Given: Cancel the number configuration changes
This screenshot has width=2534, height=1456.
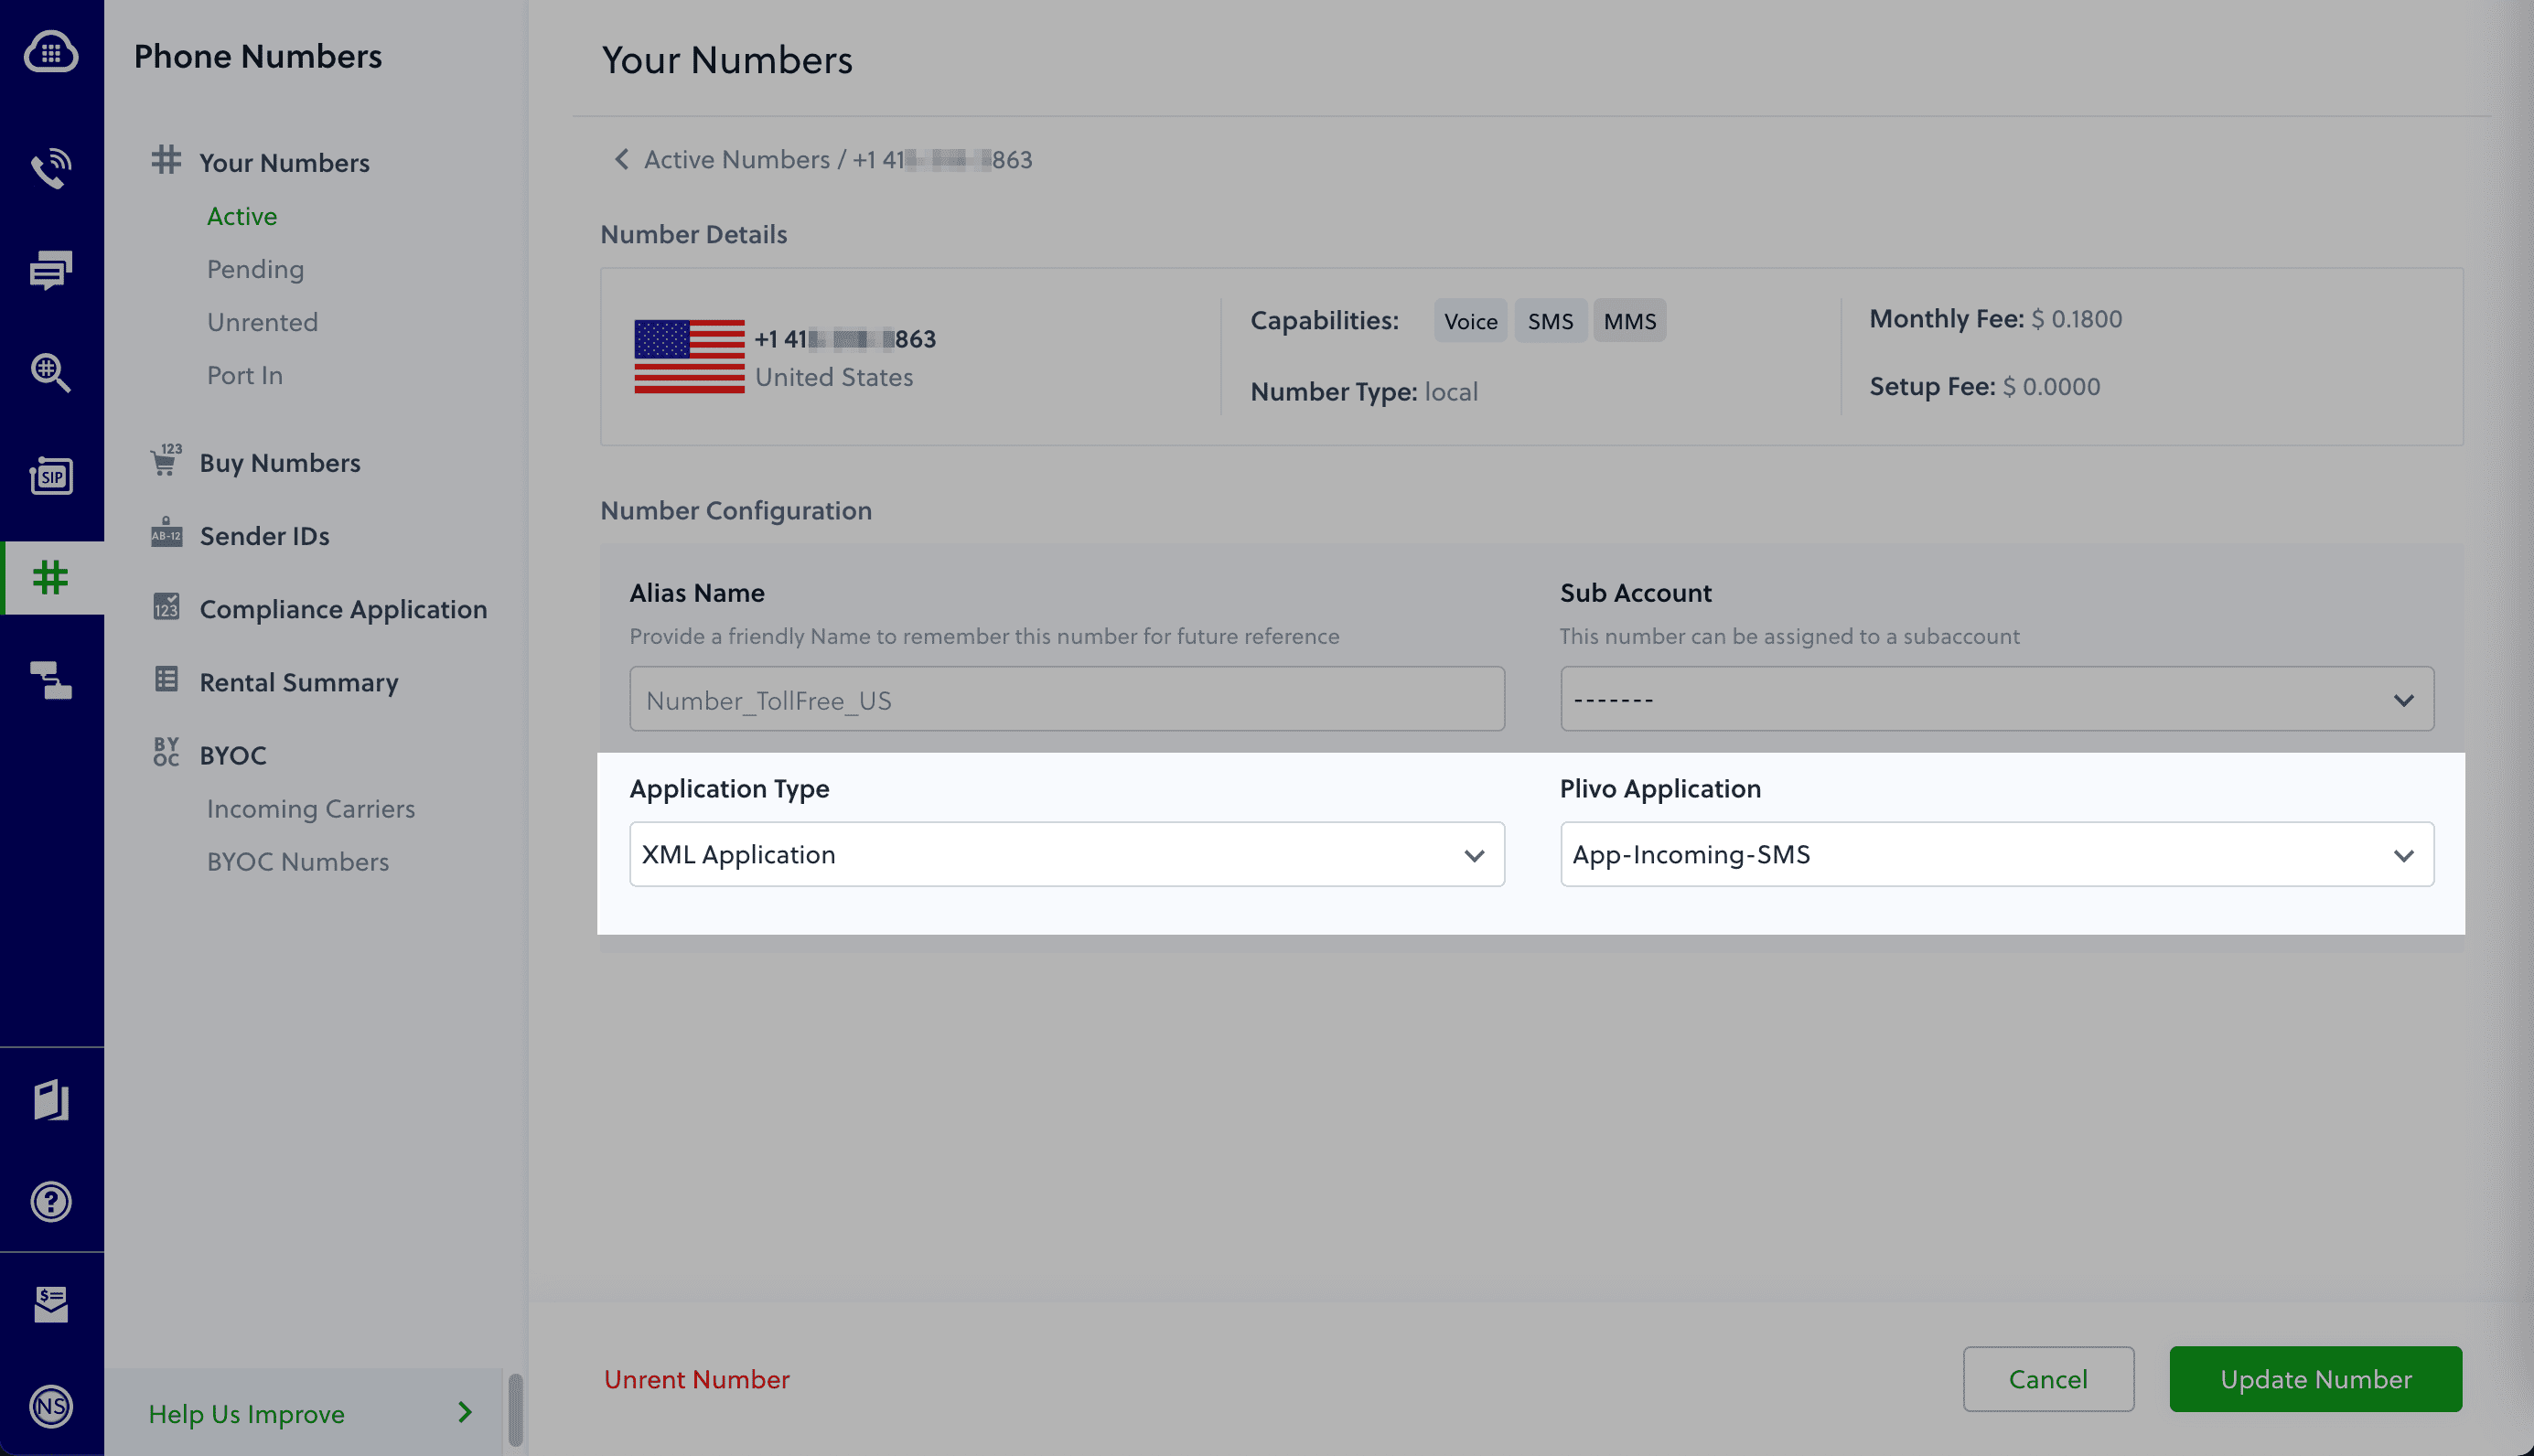Looking at the screenshot, I should (x=2048, y=1379).
